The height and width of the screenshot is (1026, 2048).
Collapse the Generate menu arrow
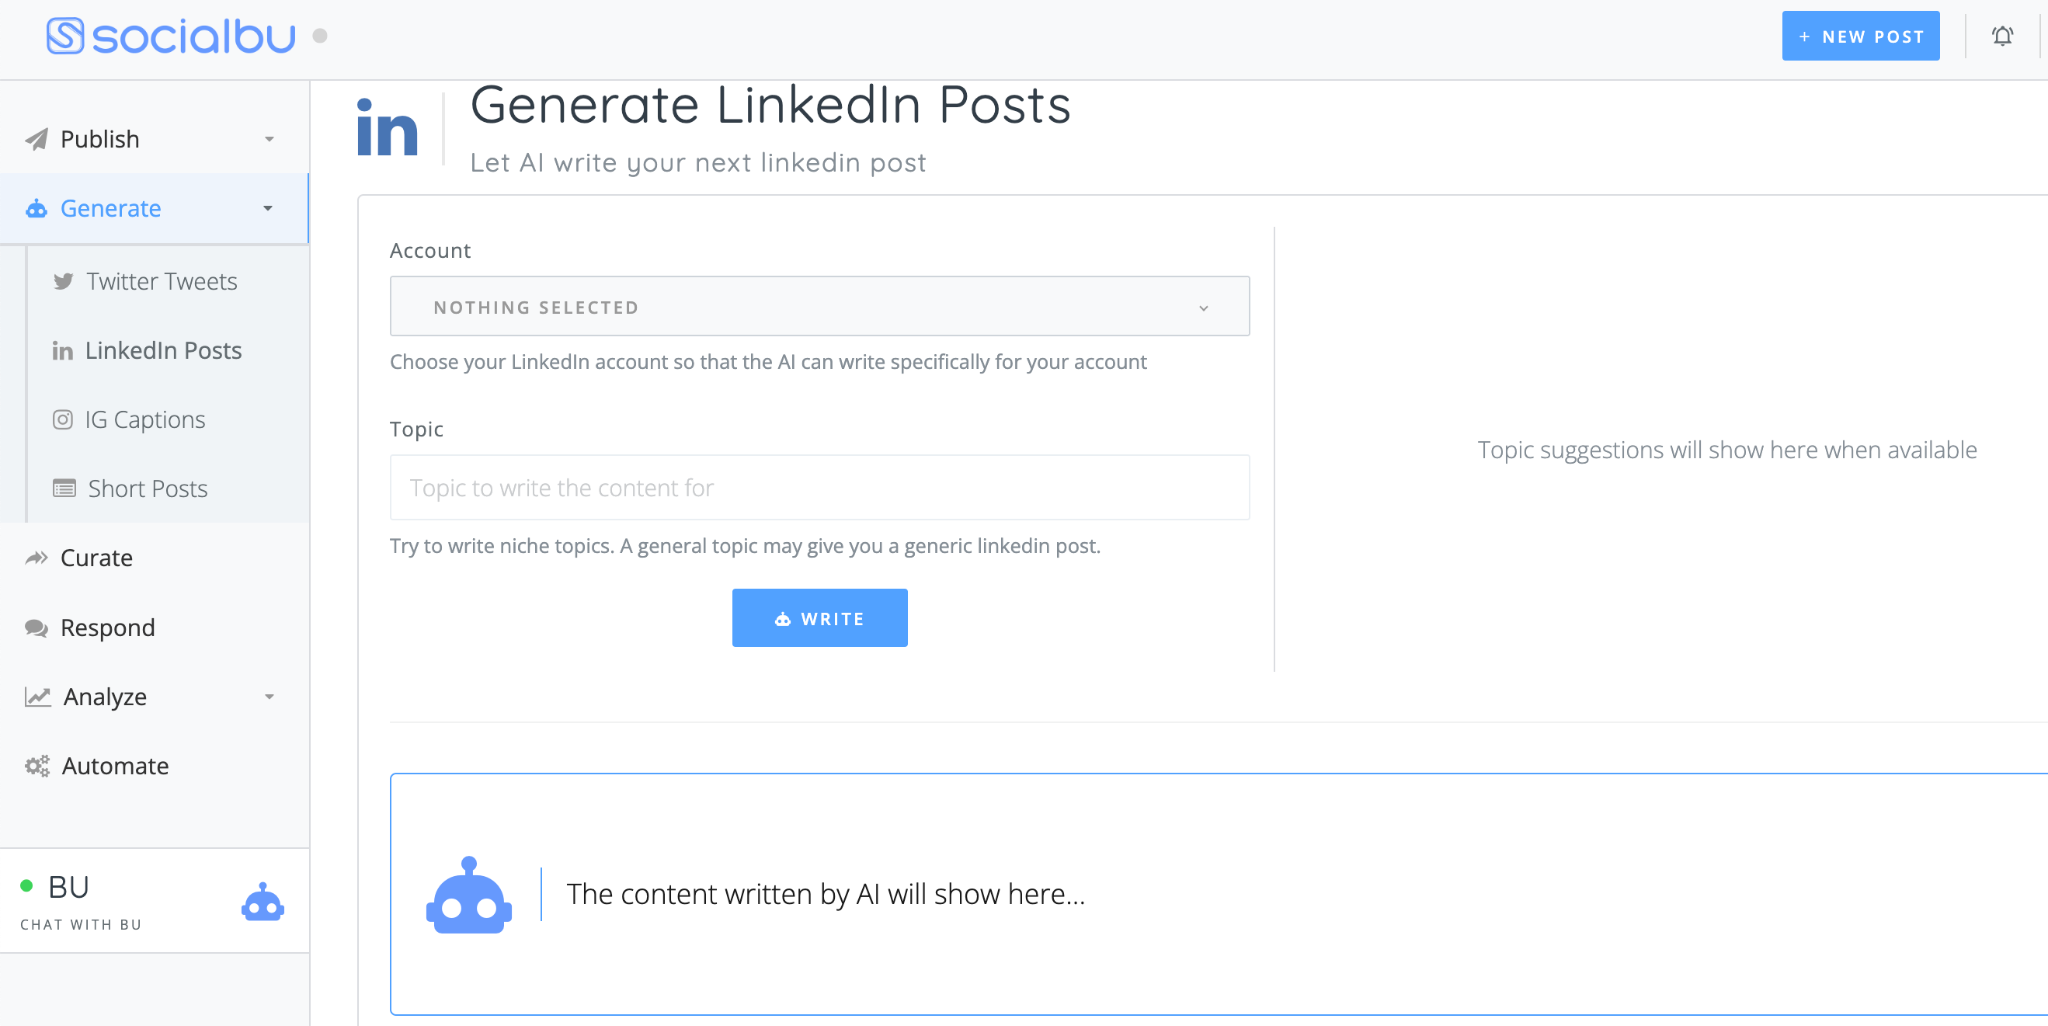[x=268, y=208]
